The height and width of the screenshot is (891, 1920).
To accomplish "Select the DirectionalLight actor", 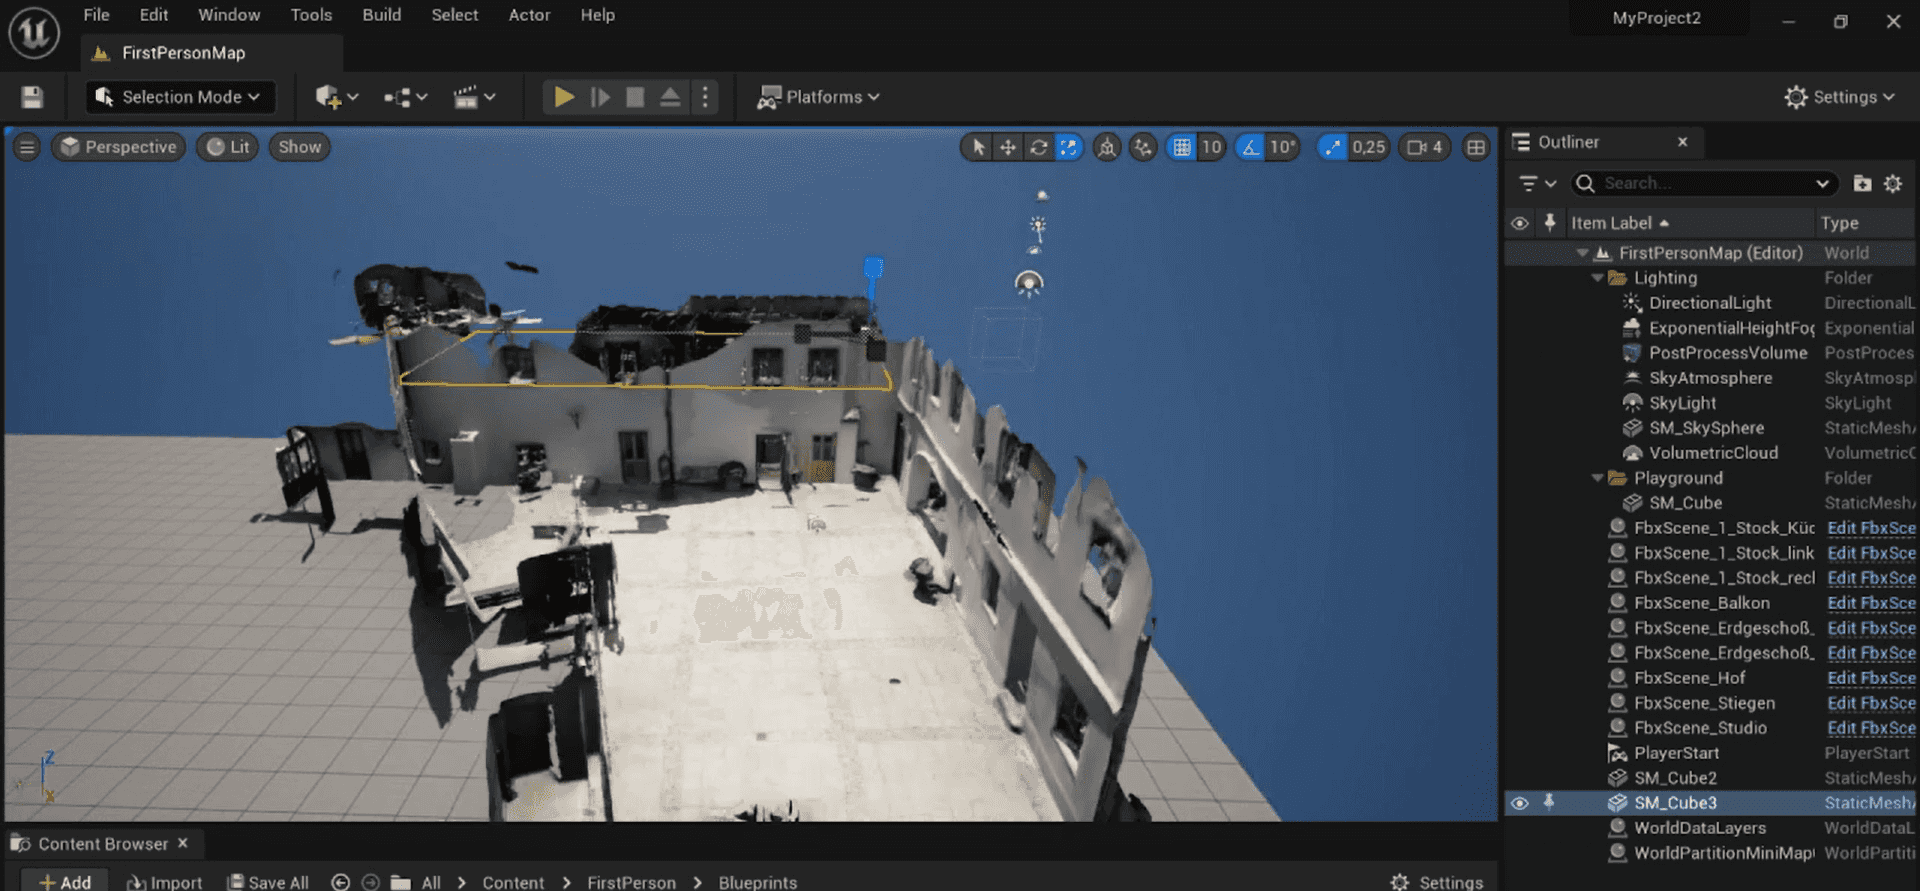I will pyautogui.click(x=1710, y=303).
